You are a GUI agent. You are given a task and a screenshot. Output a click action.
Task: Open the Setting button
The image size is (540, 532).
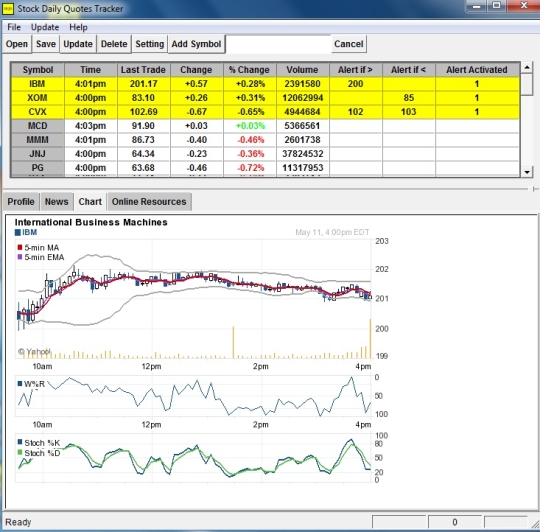point(149,44)
